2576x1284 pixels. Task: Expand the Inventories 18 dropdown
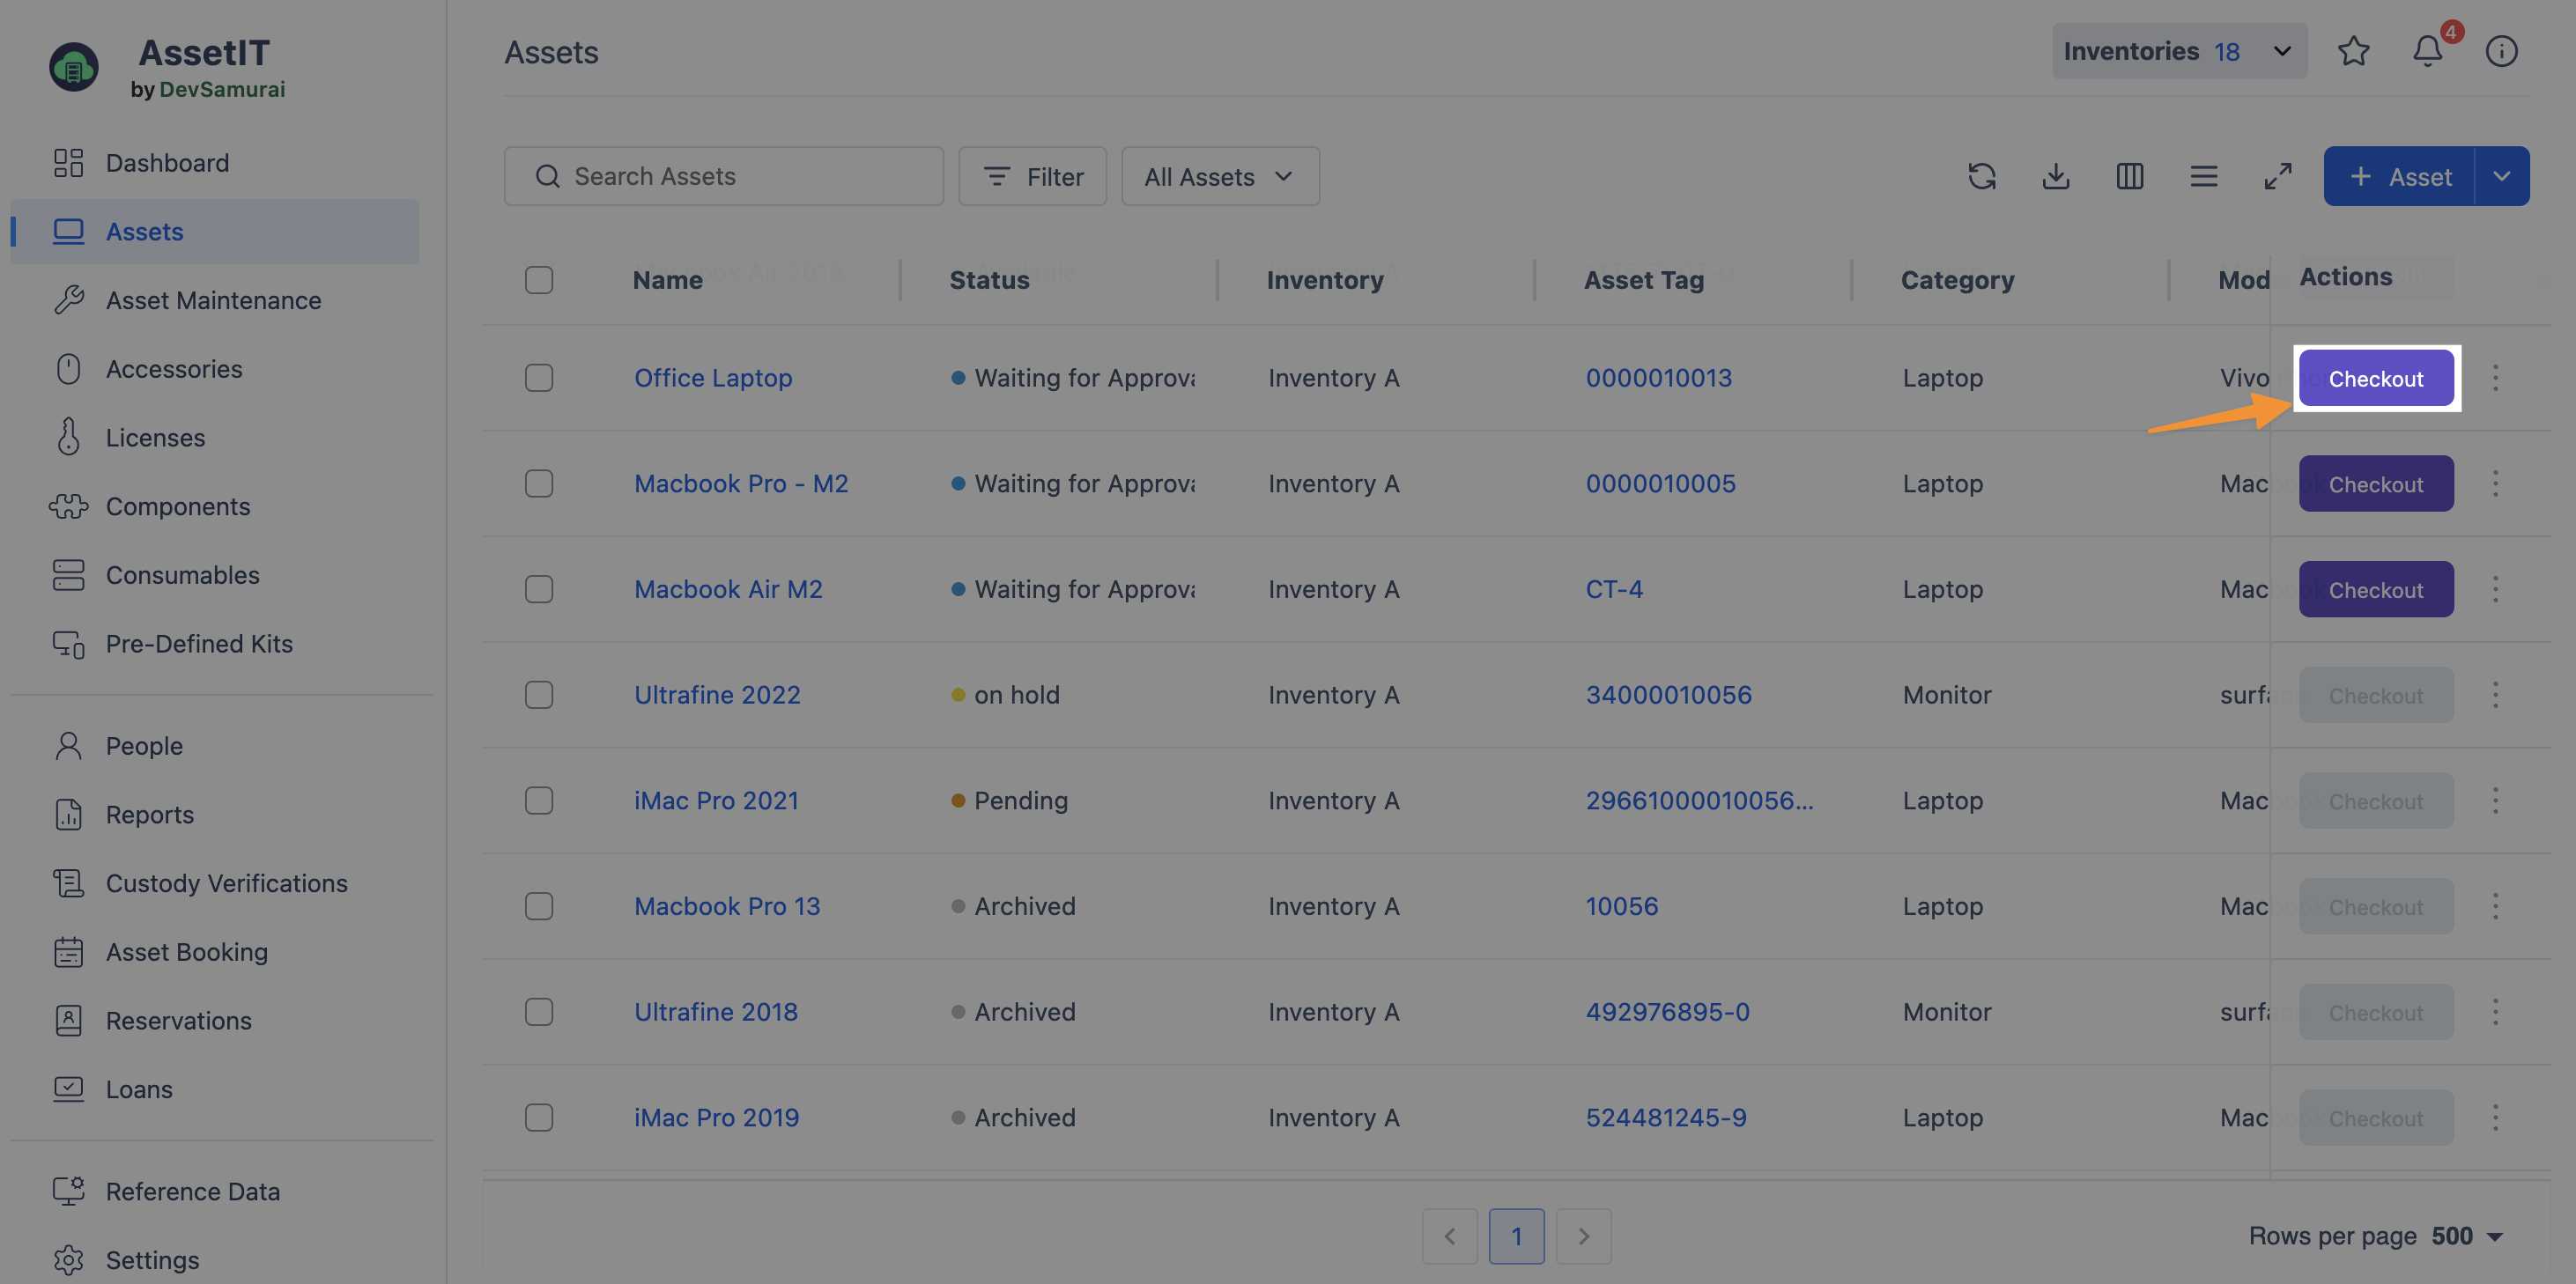pyautogui.click(x=2179, y=51)
